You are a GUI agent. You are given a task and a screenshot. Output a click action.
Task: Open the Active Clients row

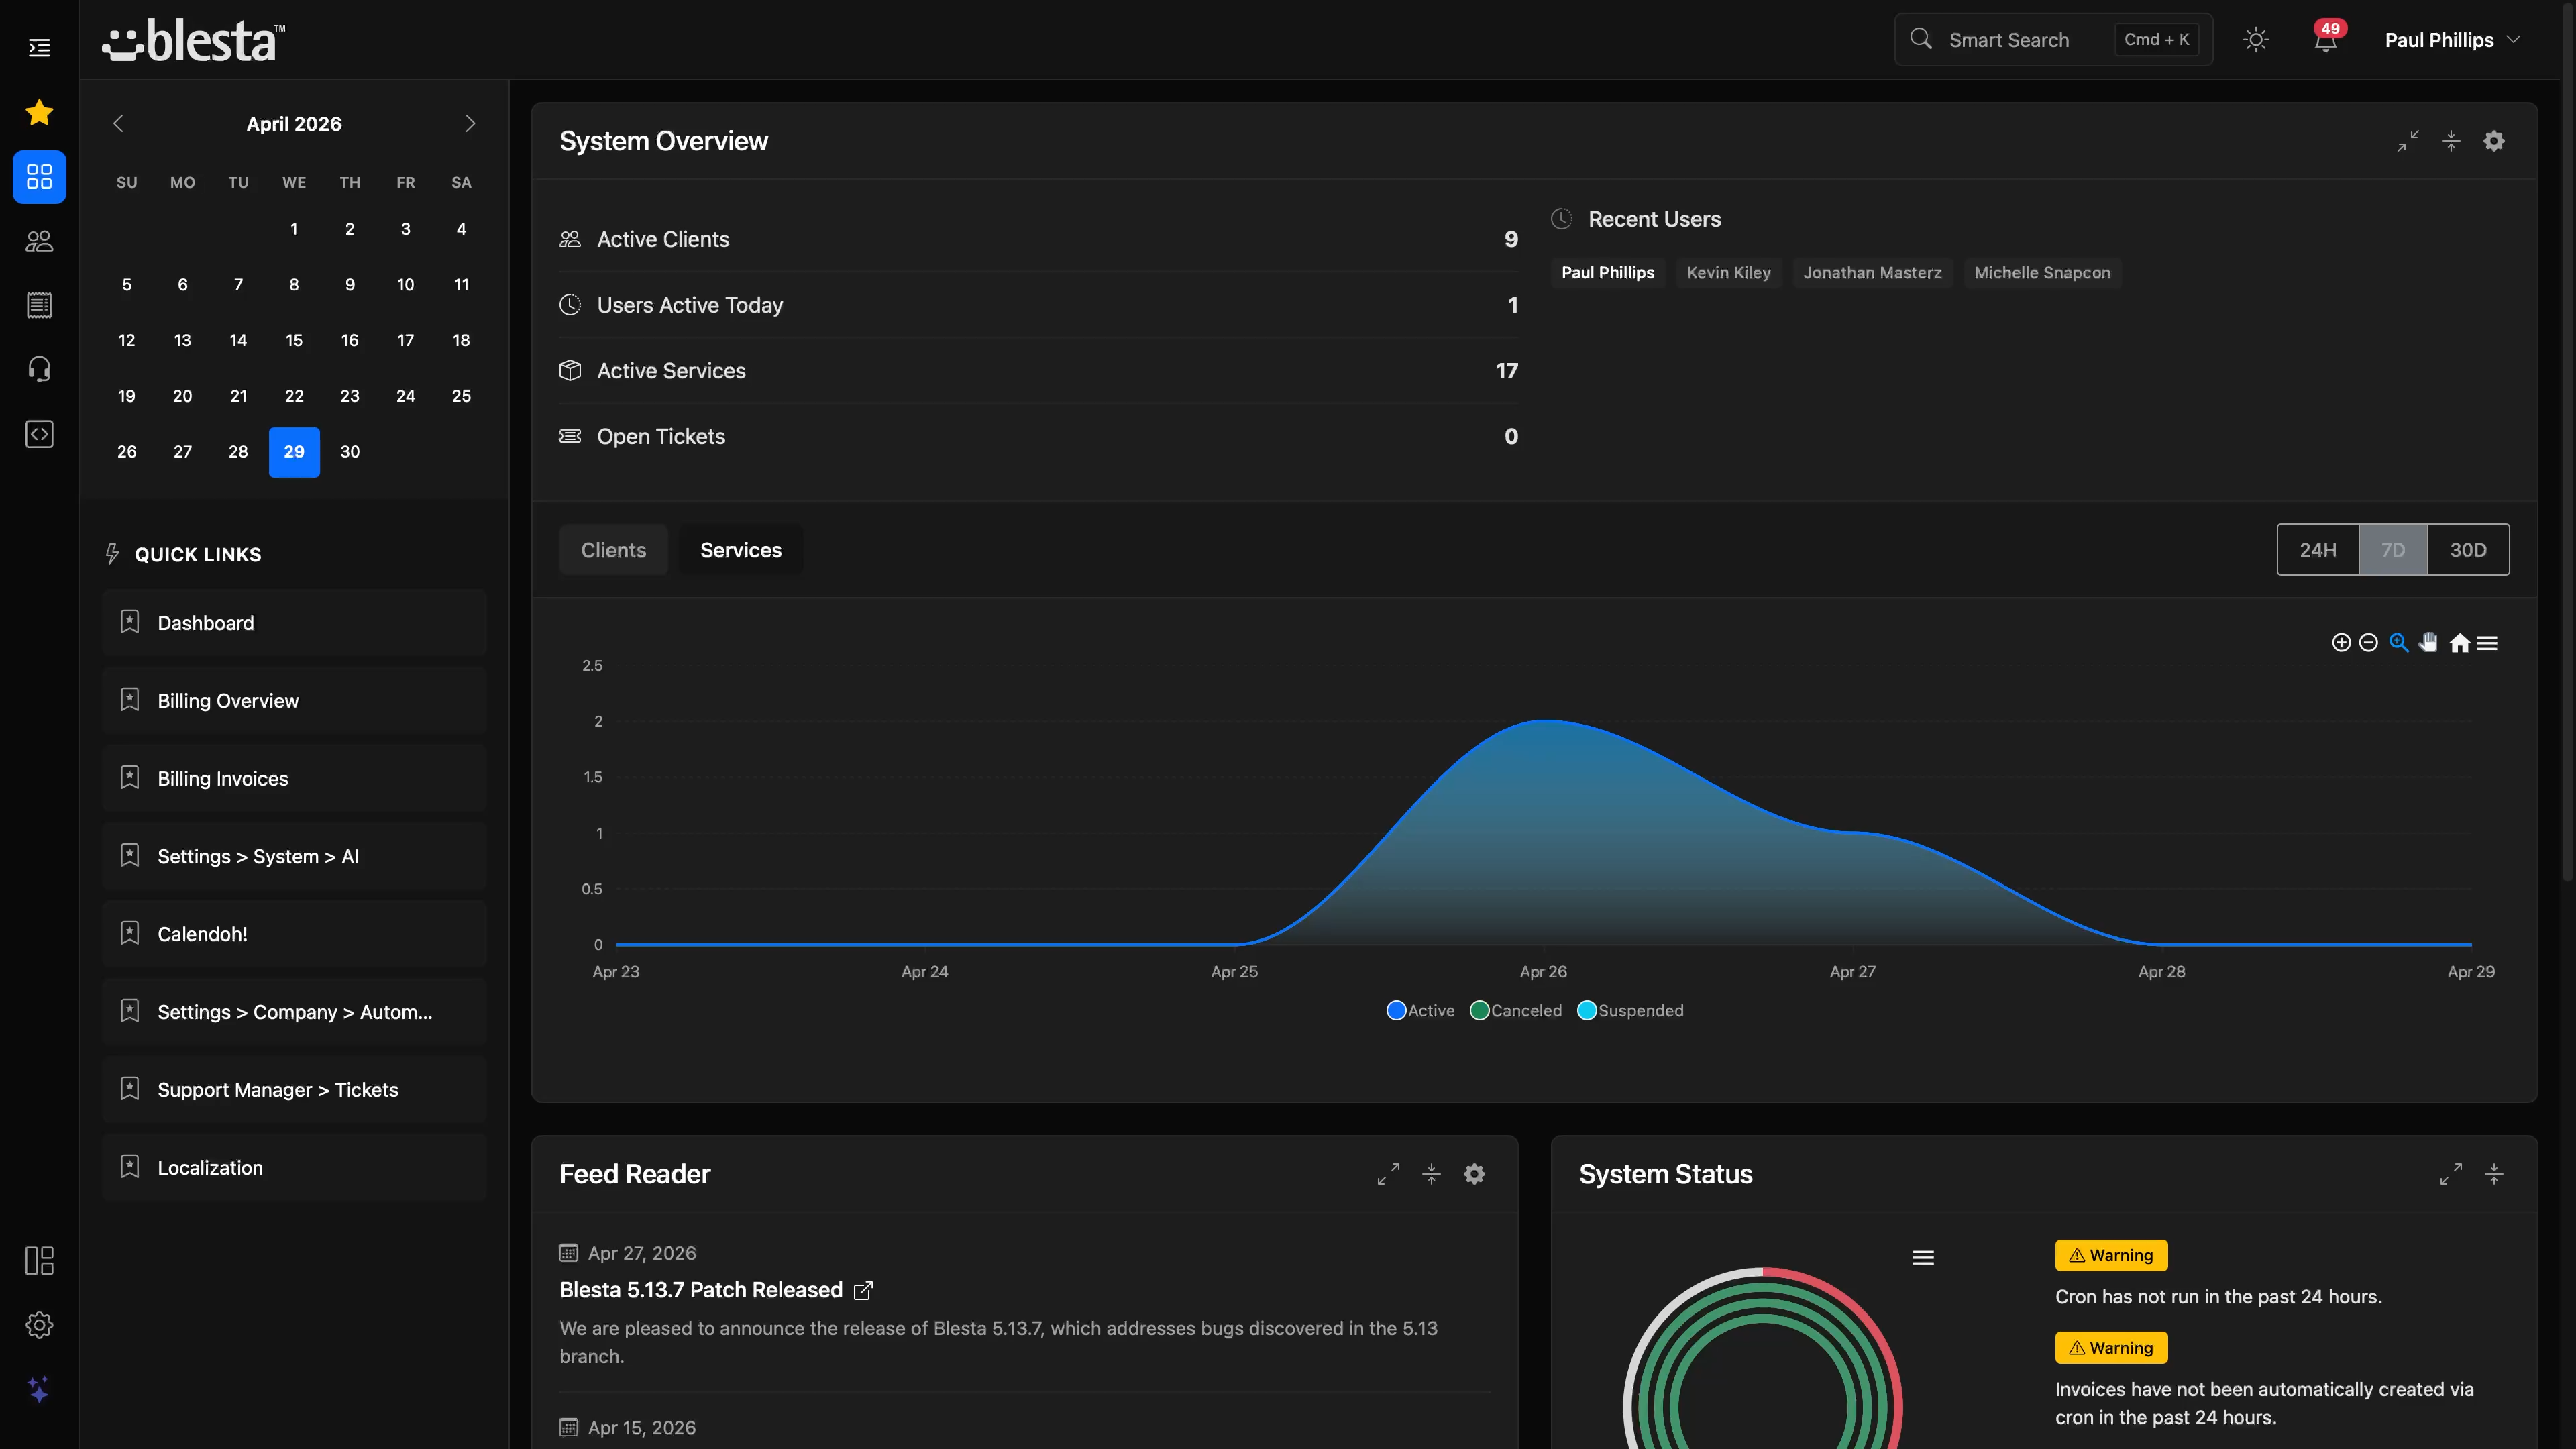(x=1039, y=239)
